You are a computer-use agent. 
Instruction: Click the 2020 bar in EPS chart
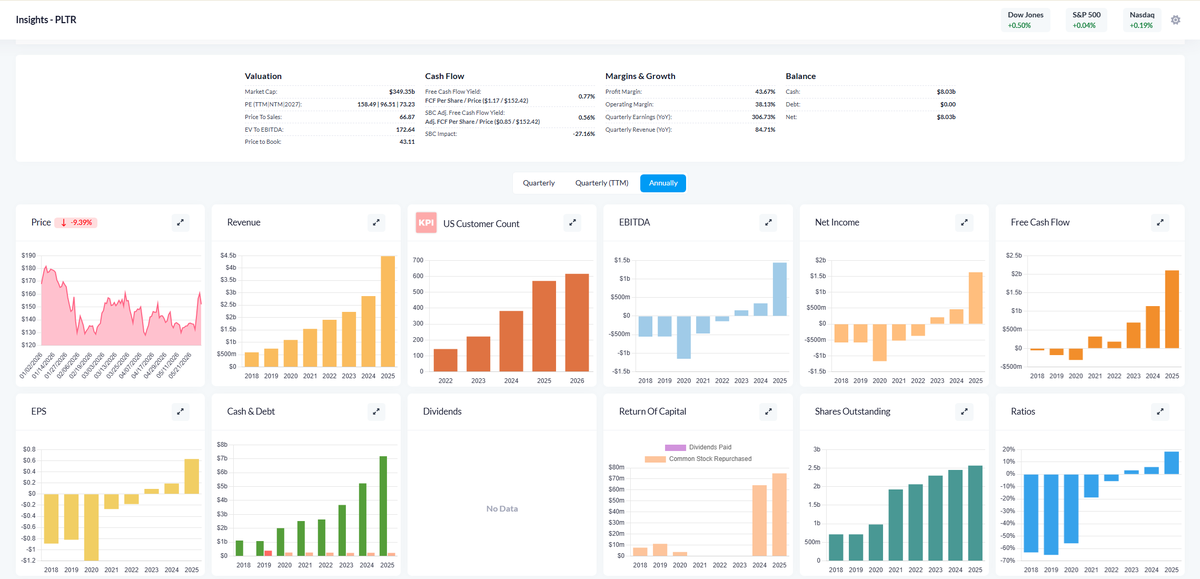coord(91,527)
